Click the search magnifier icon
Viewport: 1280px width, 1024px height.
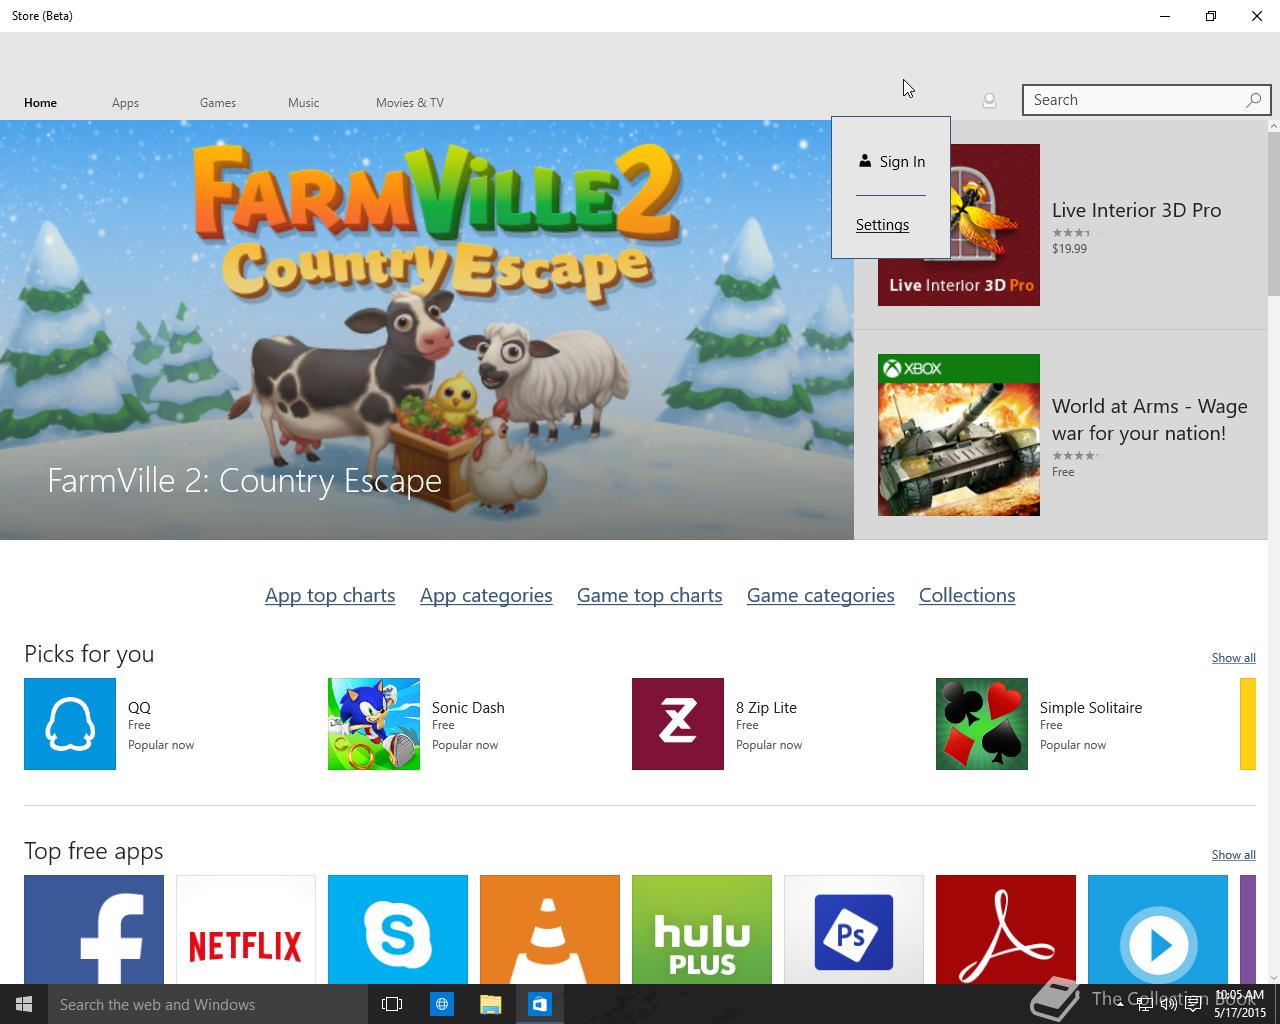[1253, 100]
